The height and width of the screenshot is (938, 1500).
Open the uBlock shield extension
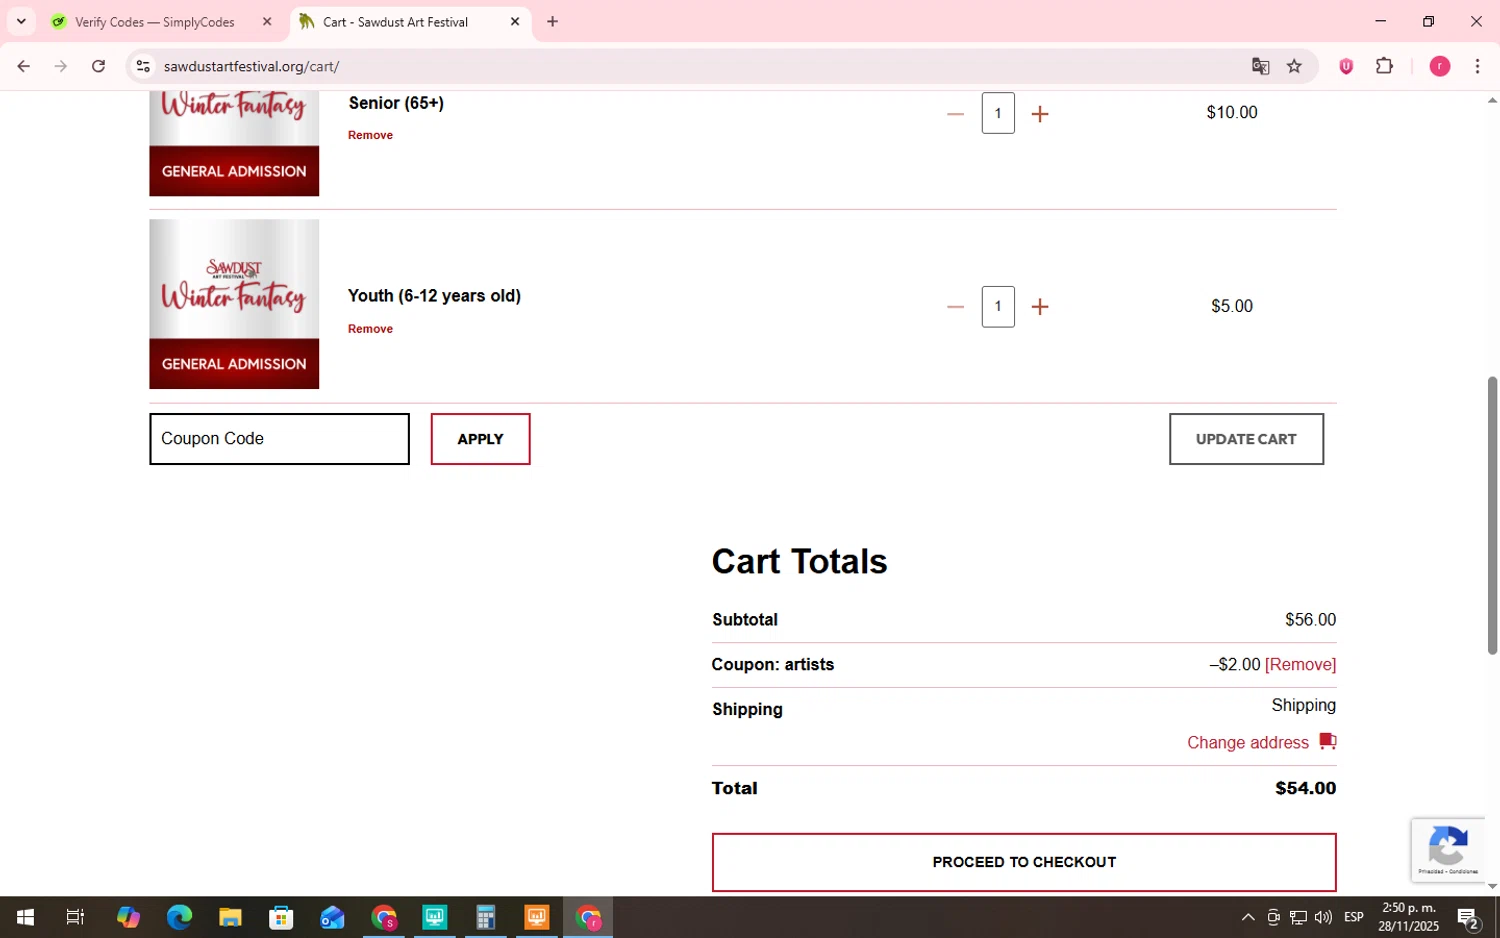click(x=1346, y=66)
